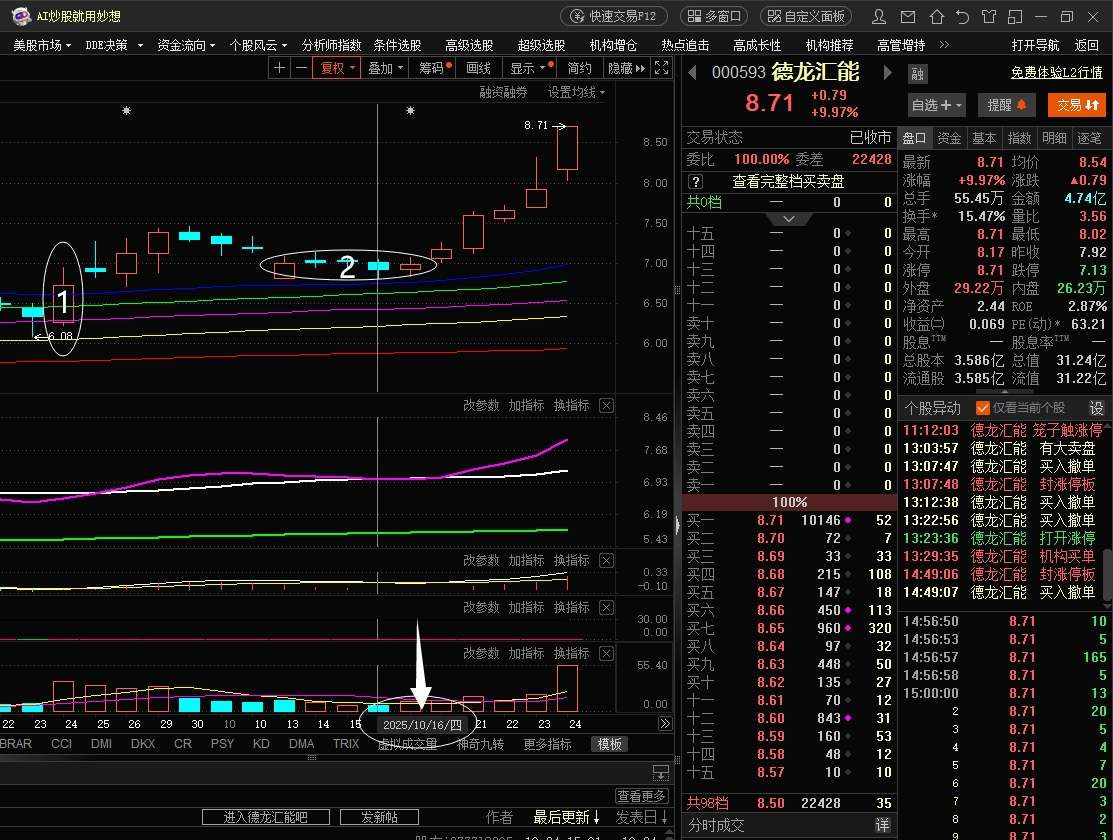Open the mail messages icon
The width and height of the screenshot is (1113, 840).
(908, 16)
